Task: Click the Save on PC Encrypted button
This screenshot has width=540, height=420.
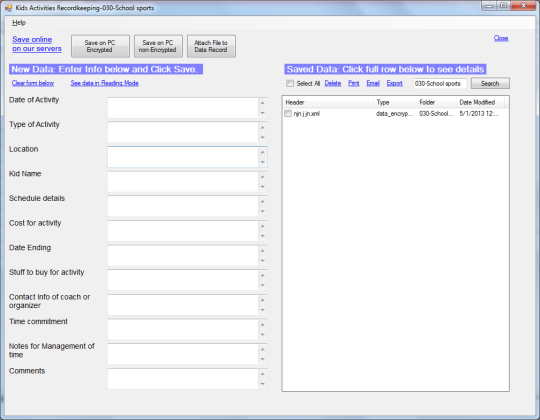Action: (x=100, y=46)
